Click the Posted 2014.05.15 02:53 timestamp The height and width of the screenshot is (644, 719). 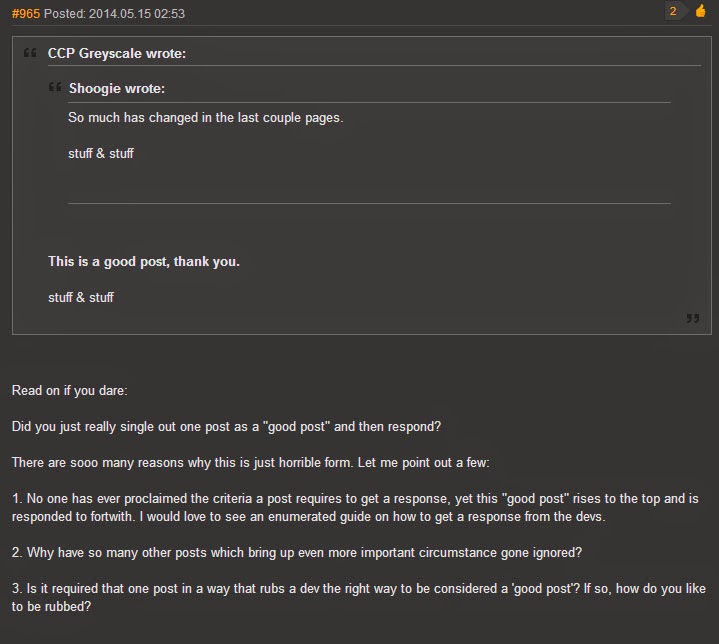click(114, 13)
